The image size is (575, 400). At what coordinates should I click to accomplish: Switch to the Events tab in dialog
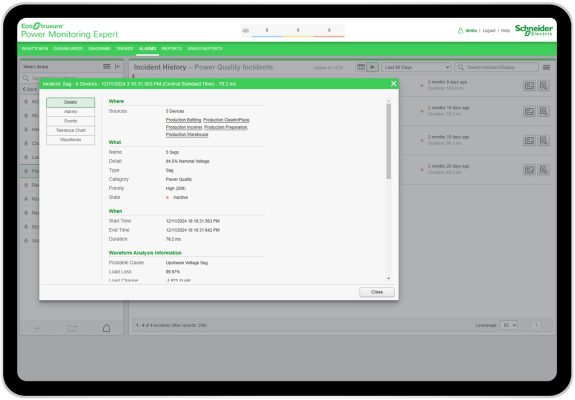click(x=70, y=121)
